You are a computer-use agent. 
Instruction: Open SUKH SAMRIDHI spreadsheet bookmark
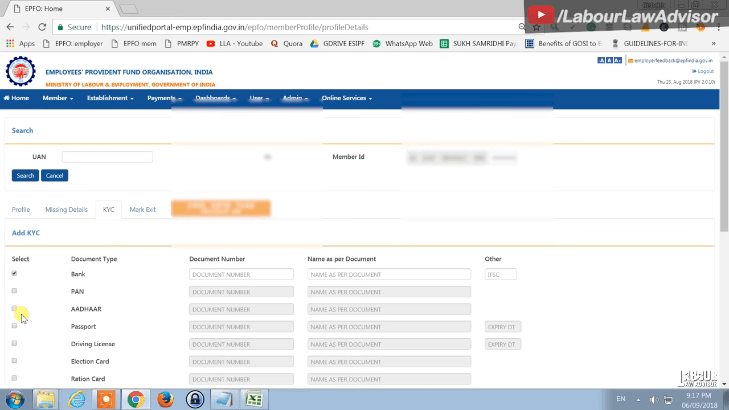point(478,43)
